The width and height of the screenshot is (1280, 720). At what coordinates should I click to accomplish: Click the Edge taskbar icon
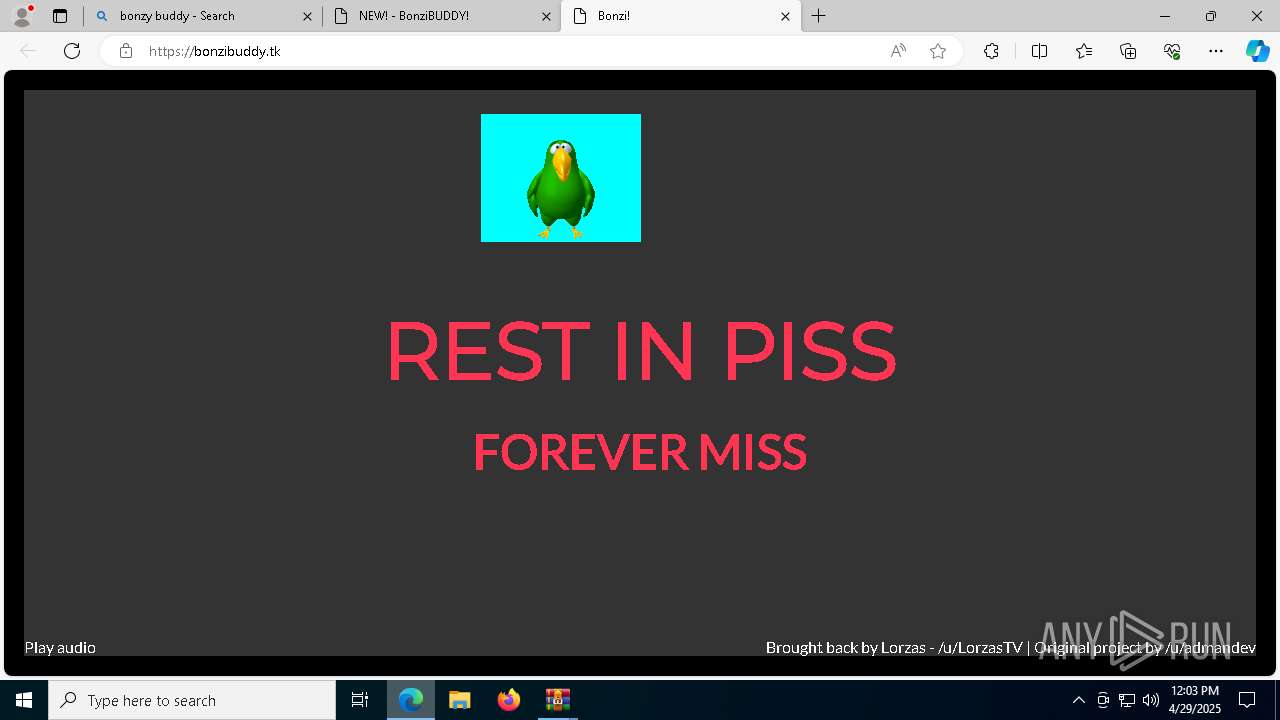click(x=411, y=700)
